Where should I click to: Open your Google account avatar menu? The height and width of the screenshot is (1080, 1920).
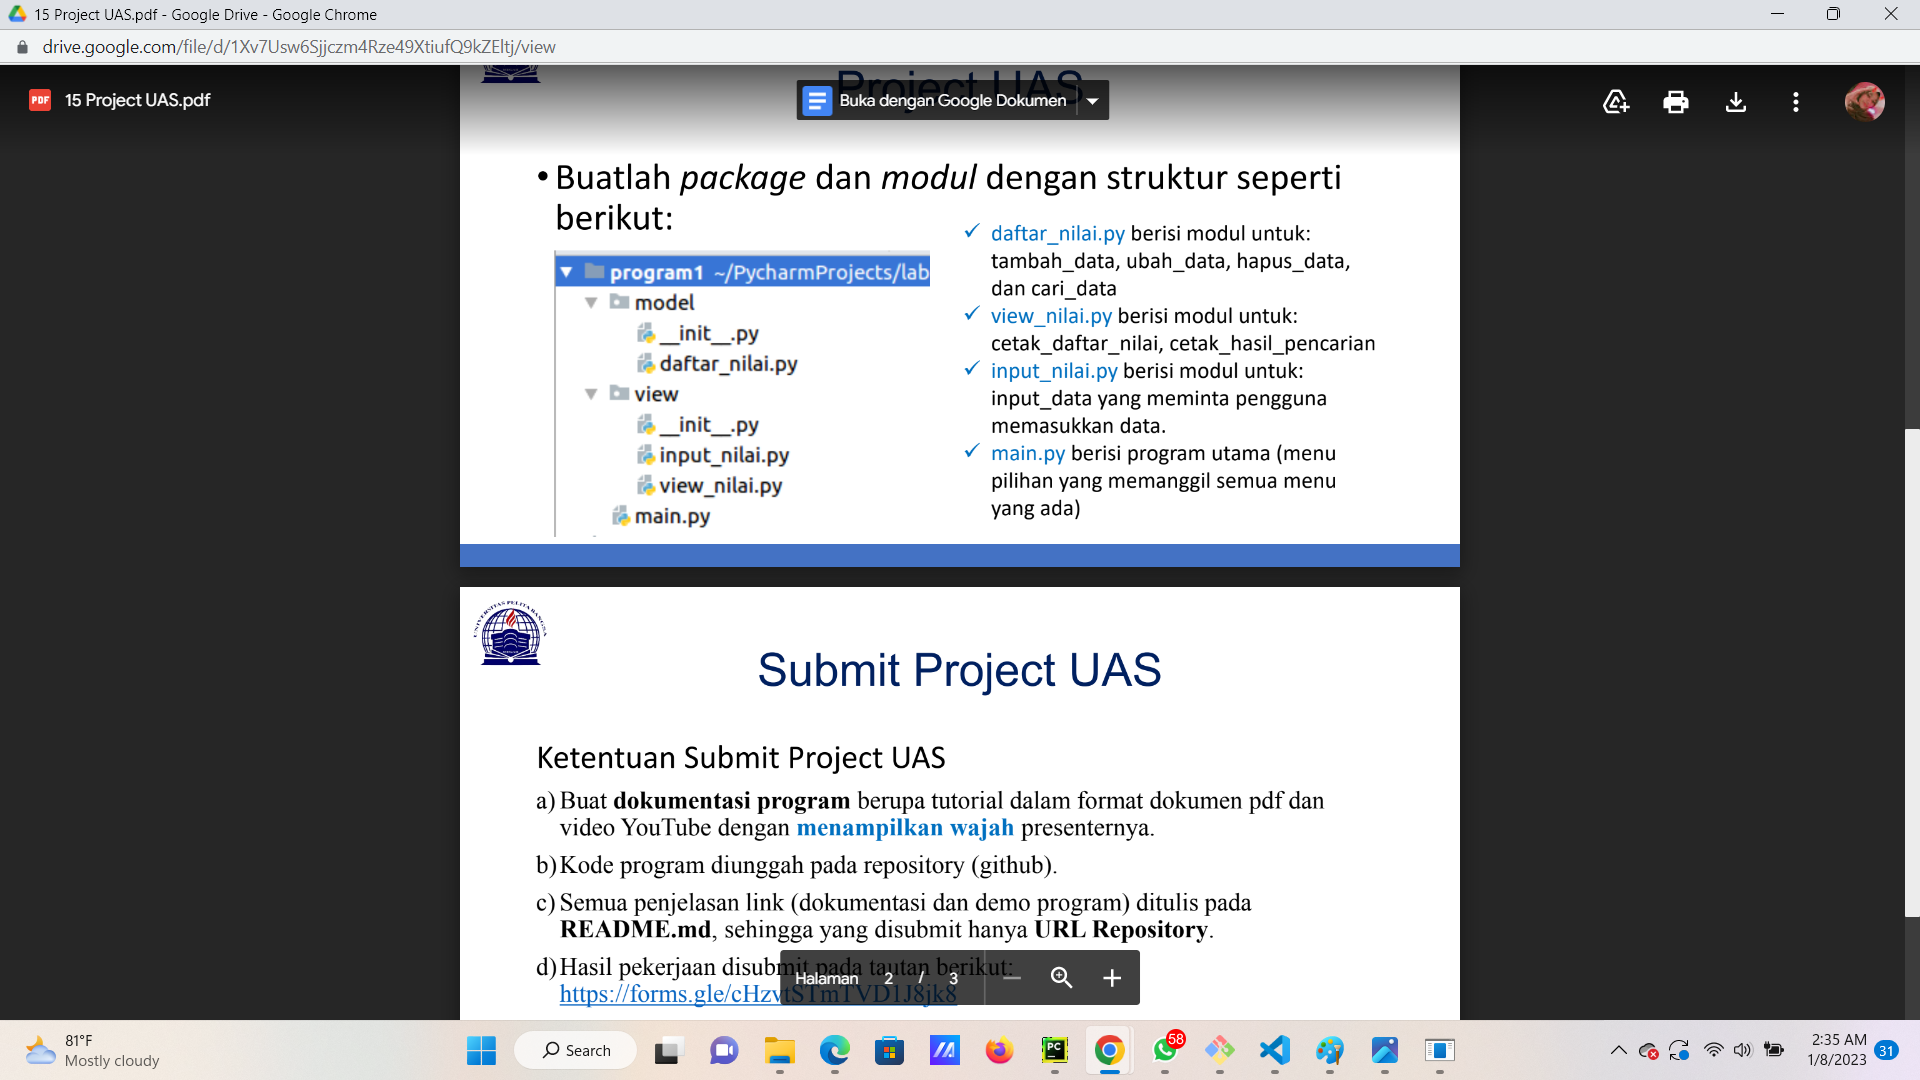point(1866,101)
